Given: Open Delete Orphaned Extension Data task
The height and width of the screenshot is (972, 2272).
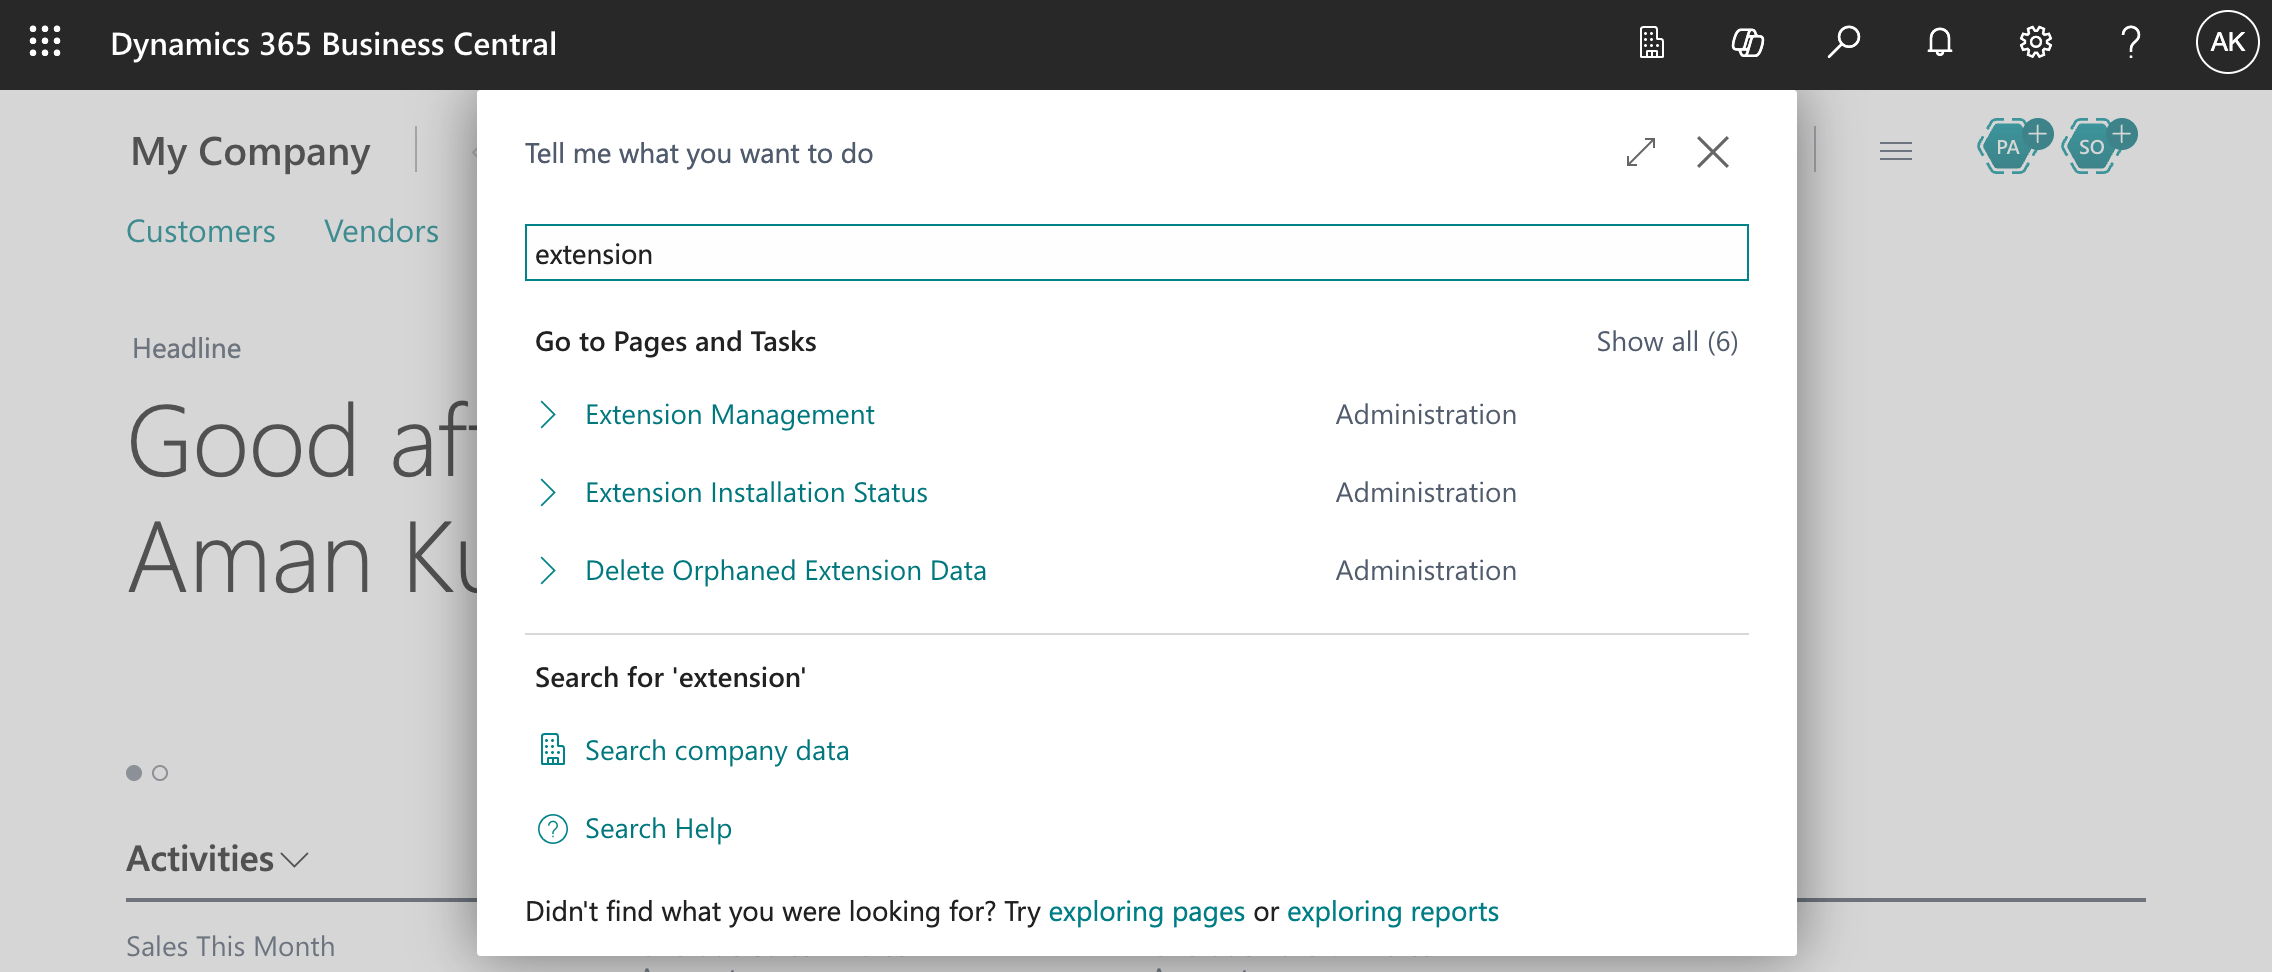Looking at the screenshot, I should tap(786, 570).
